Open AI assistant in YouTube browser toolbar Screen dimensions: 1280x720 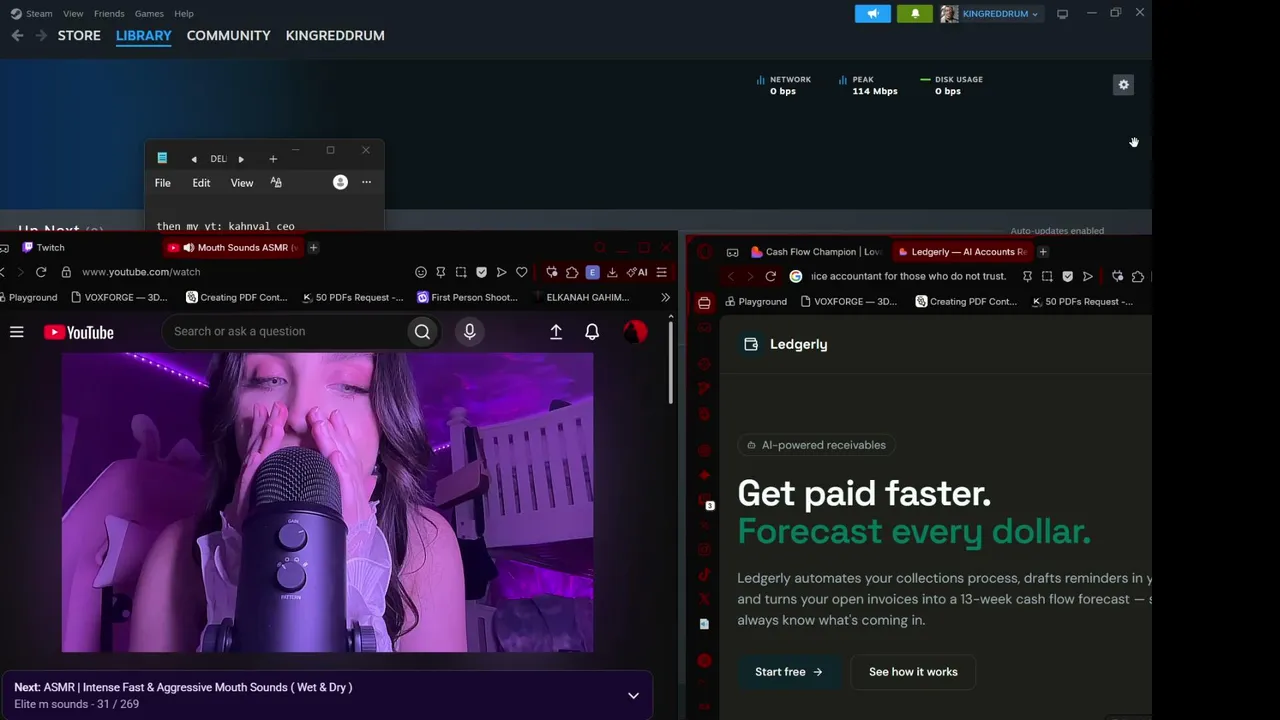(637, 272)
